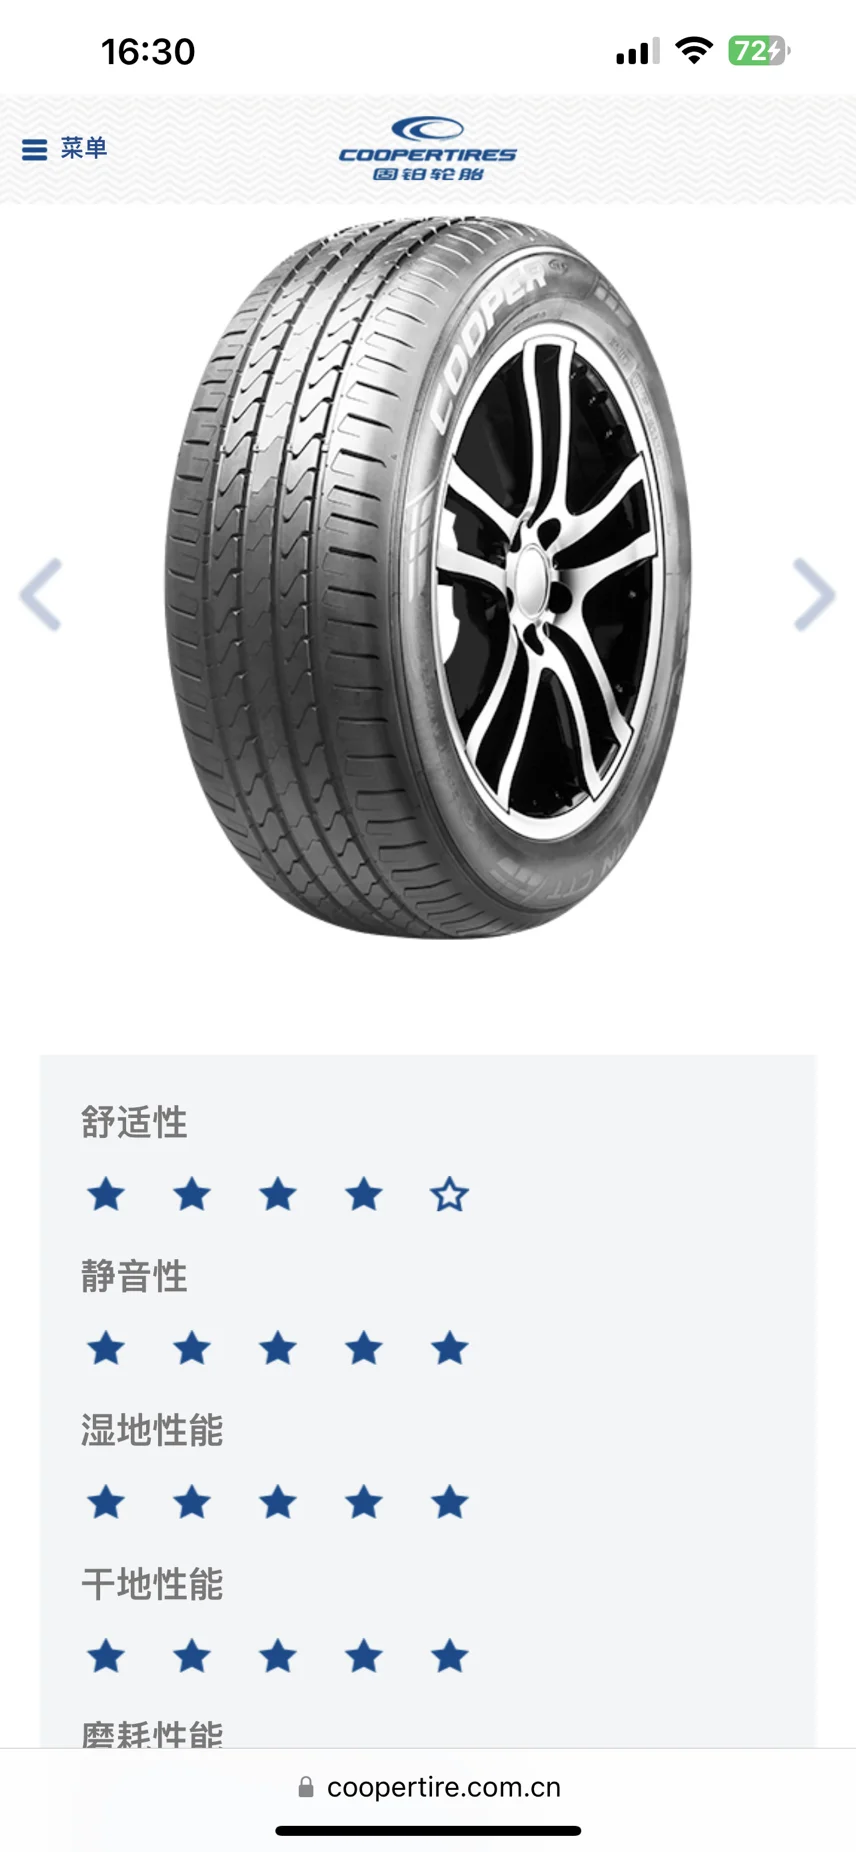Open the Cooper Tires logo homepage link
Screen dimensions: 856x1852
428,149
